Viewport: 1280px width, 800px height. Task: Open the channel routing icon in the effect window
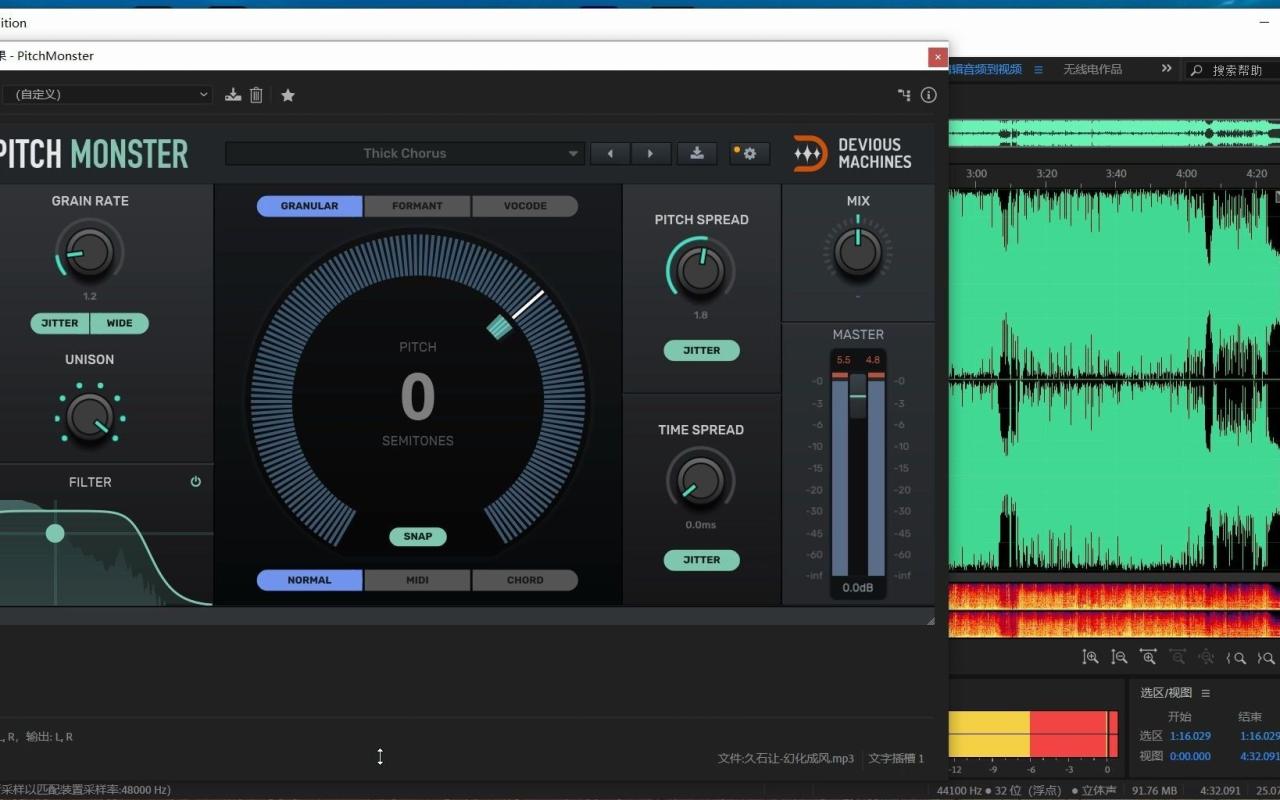click(x=904, y=95)
